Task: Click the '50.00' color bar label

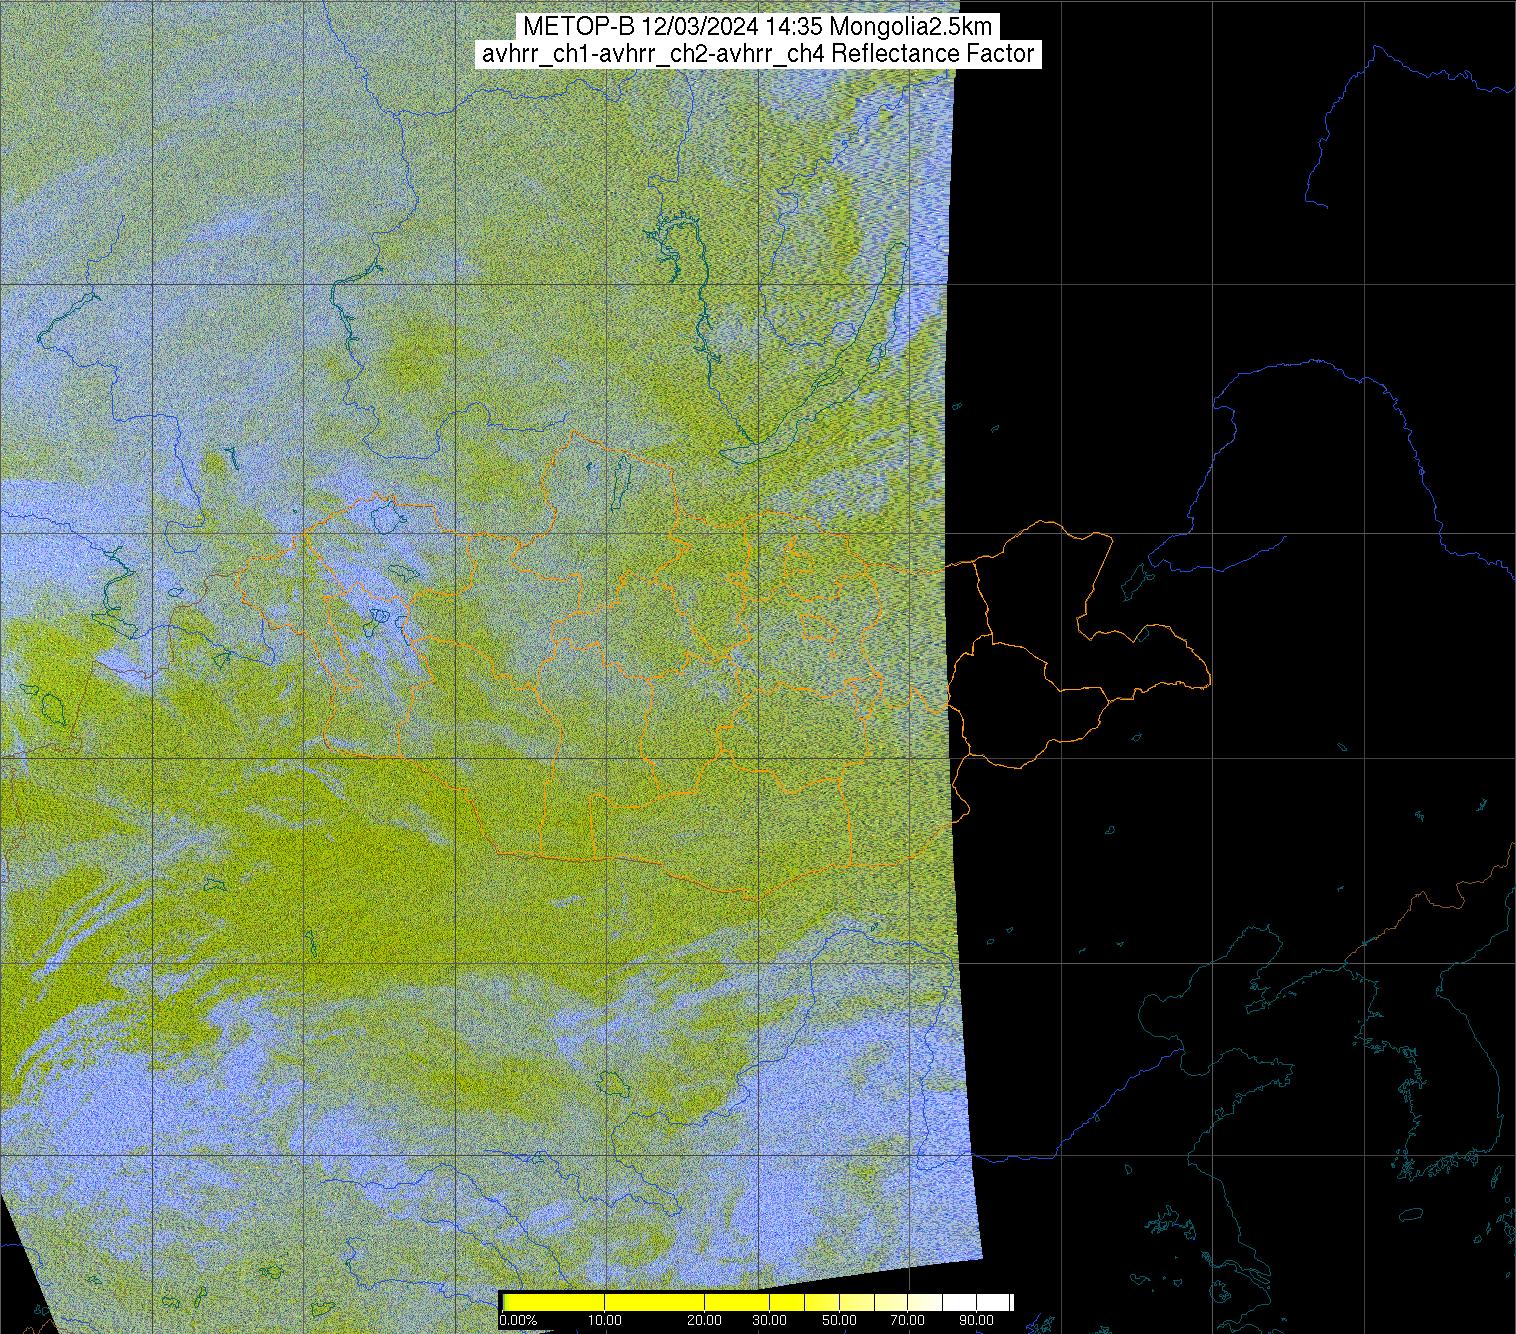Action: point(841,1320)
